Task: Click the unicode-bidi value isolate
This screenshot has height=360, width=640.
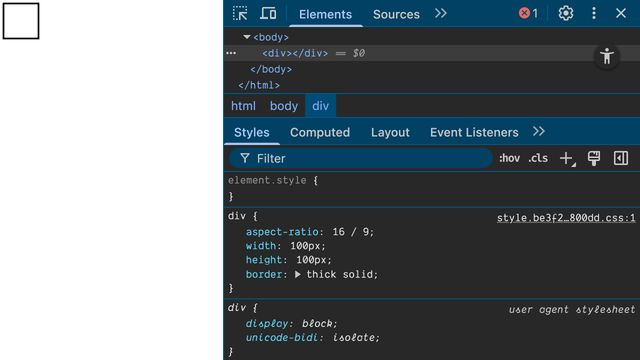Action: pos(353,338)
